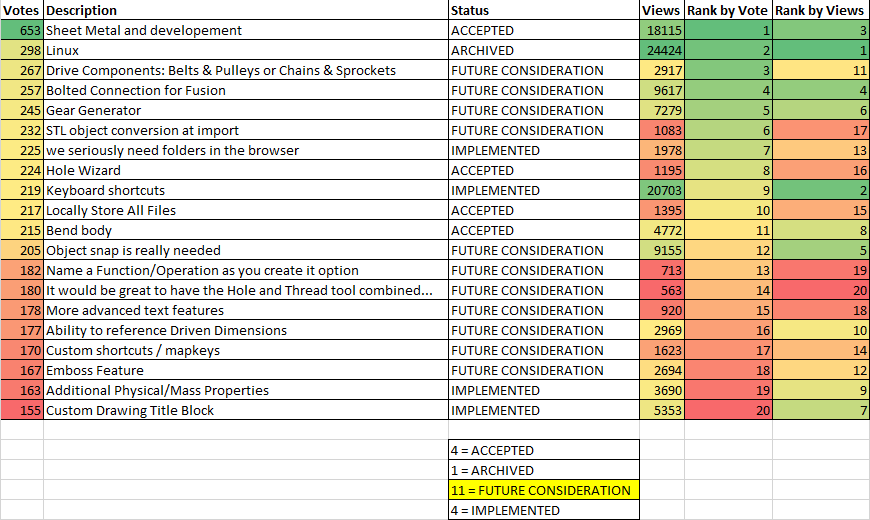Select FUTURE CONSIDERATION status of Gear Generator
The width and height of the screenshot is (870, 520).
pyautogui.click(x=544, y=110)
